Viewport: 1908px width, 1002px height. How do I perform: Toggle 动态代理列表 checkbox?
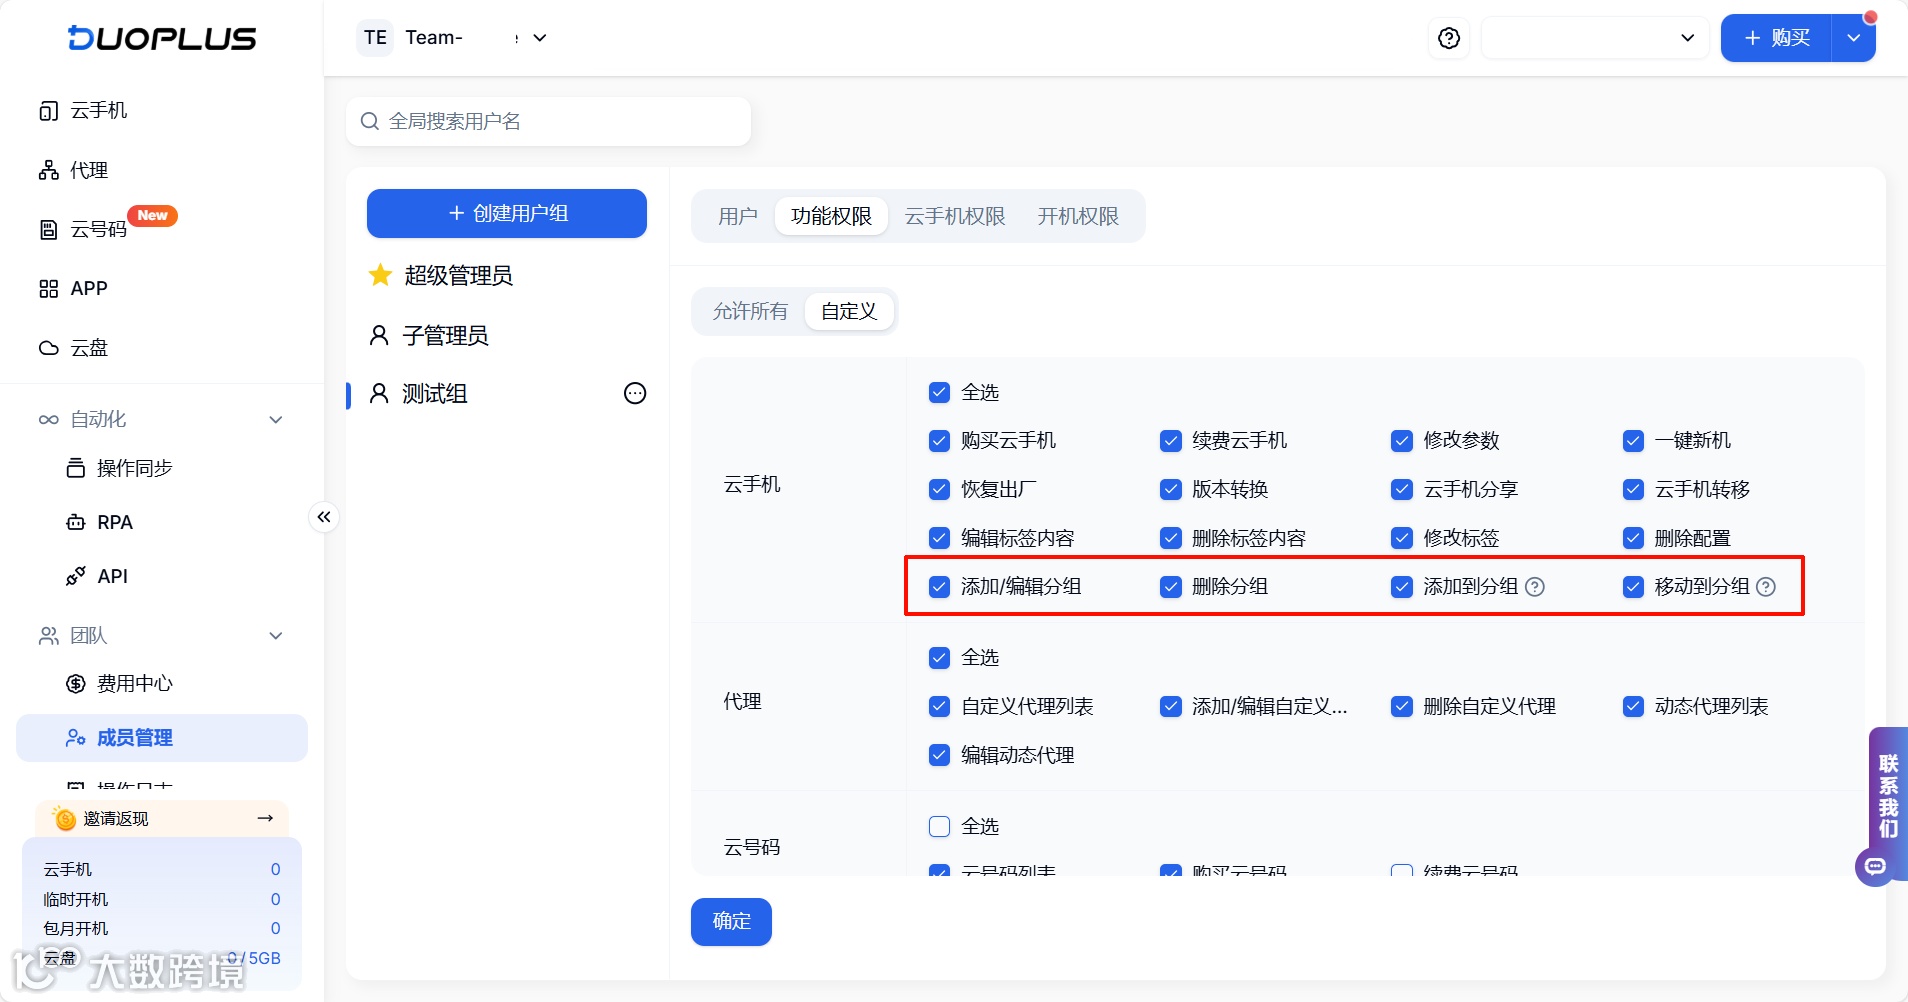point(1633,706)
